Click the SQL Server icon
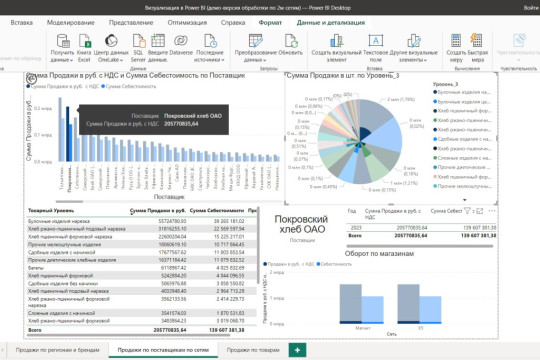The height and width of the screenshot is (360, 540). click(x=138, y=41)
